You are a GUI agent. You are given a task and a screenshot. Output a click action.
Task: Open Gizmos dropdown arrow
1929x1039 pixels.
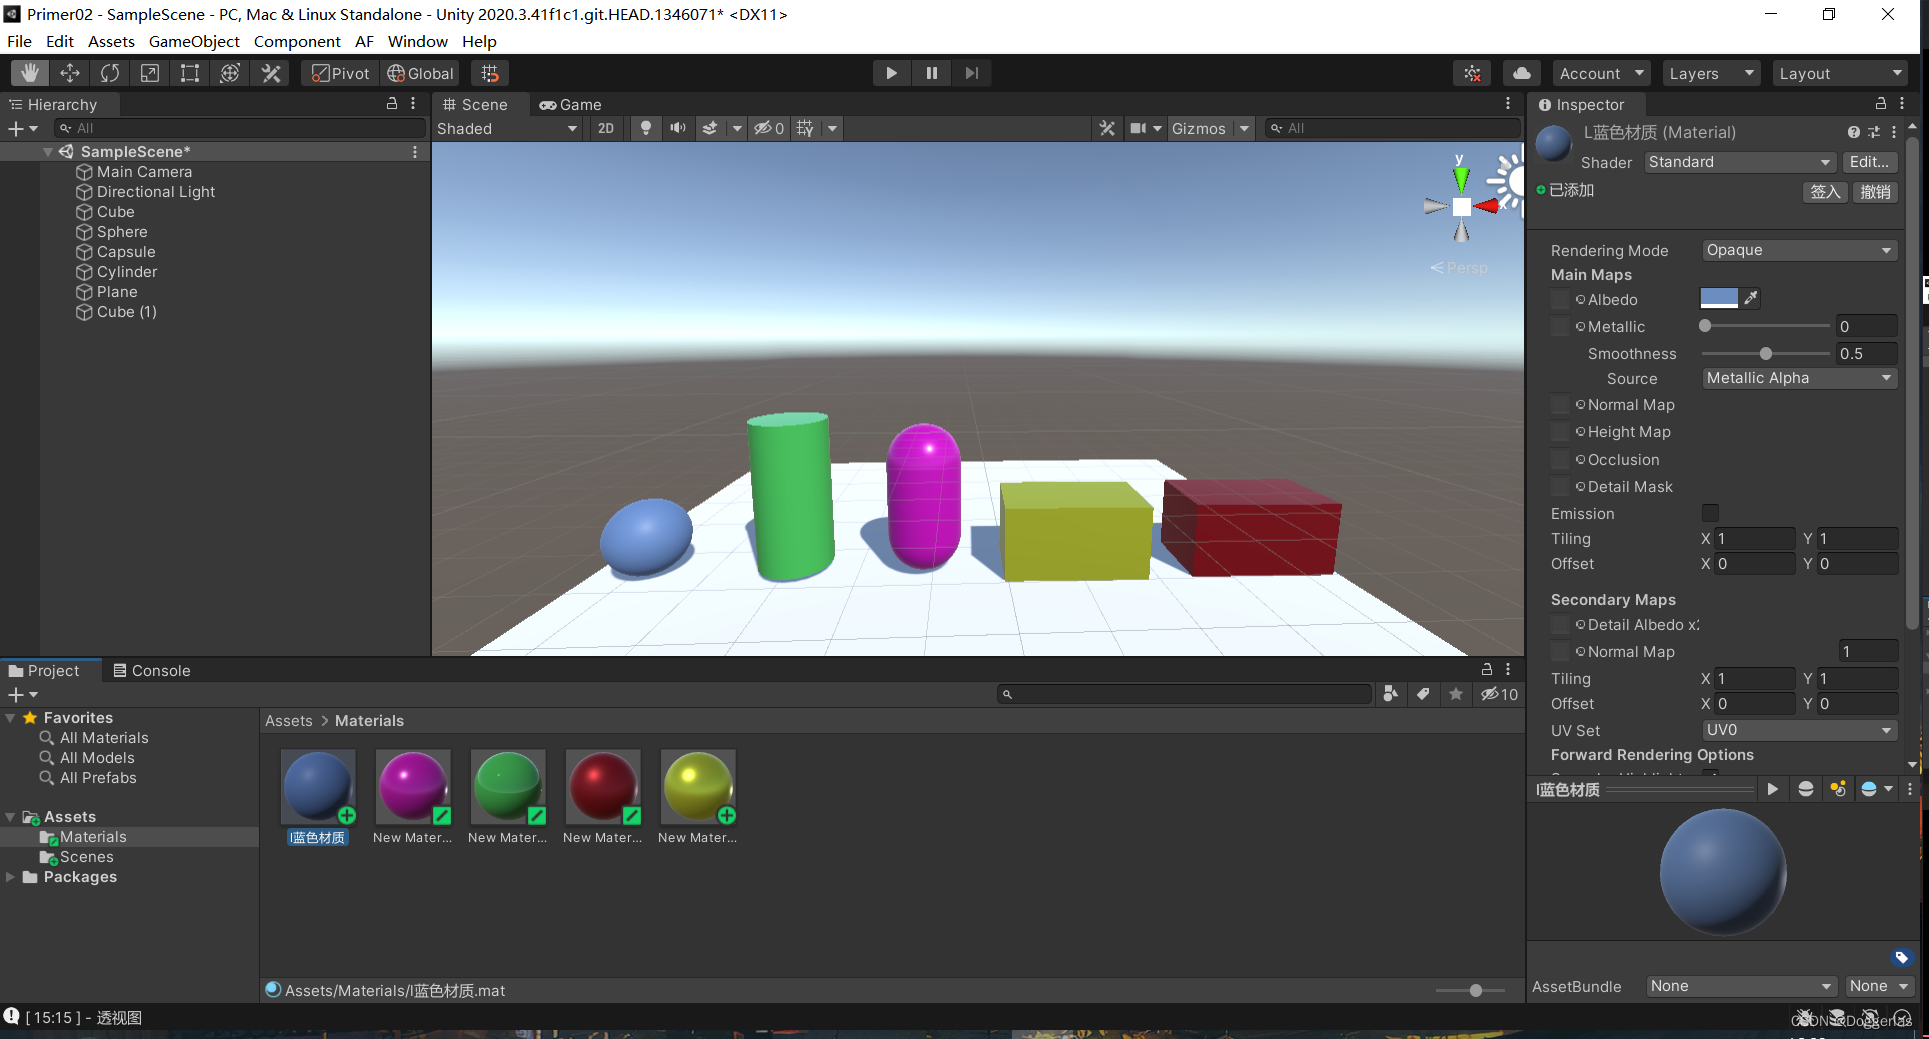click(x=1244, y=128)
